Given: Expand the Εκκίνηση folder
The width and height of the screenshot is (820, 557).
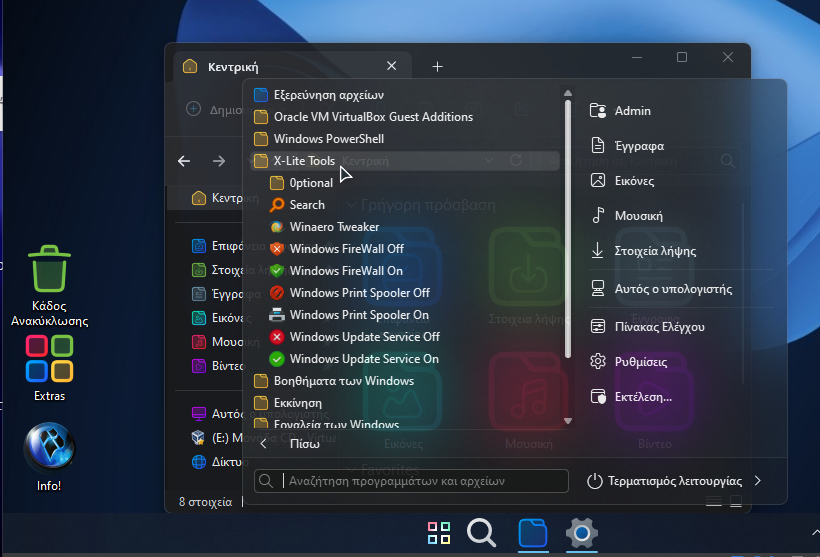Looking at the screenshot, I should pos(288,402).
